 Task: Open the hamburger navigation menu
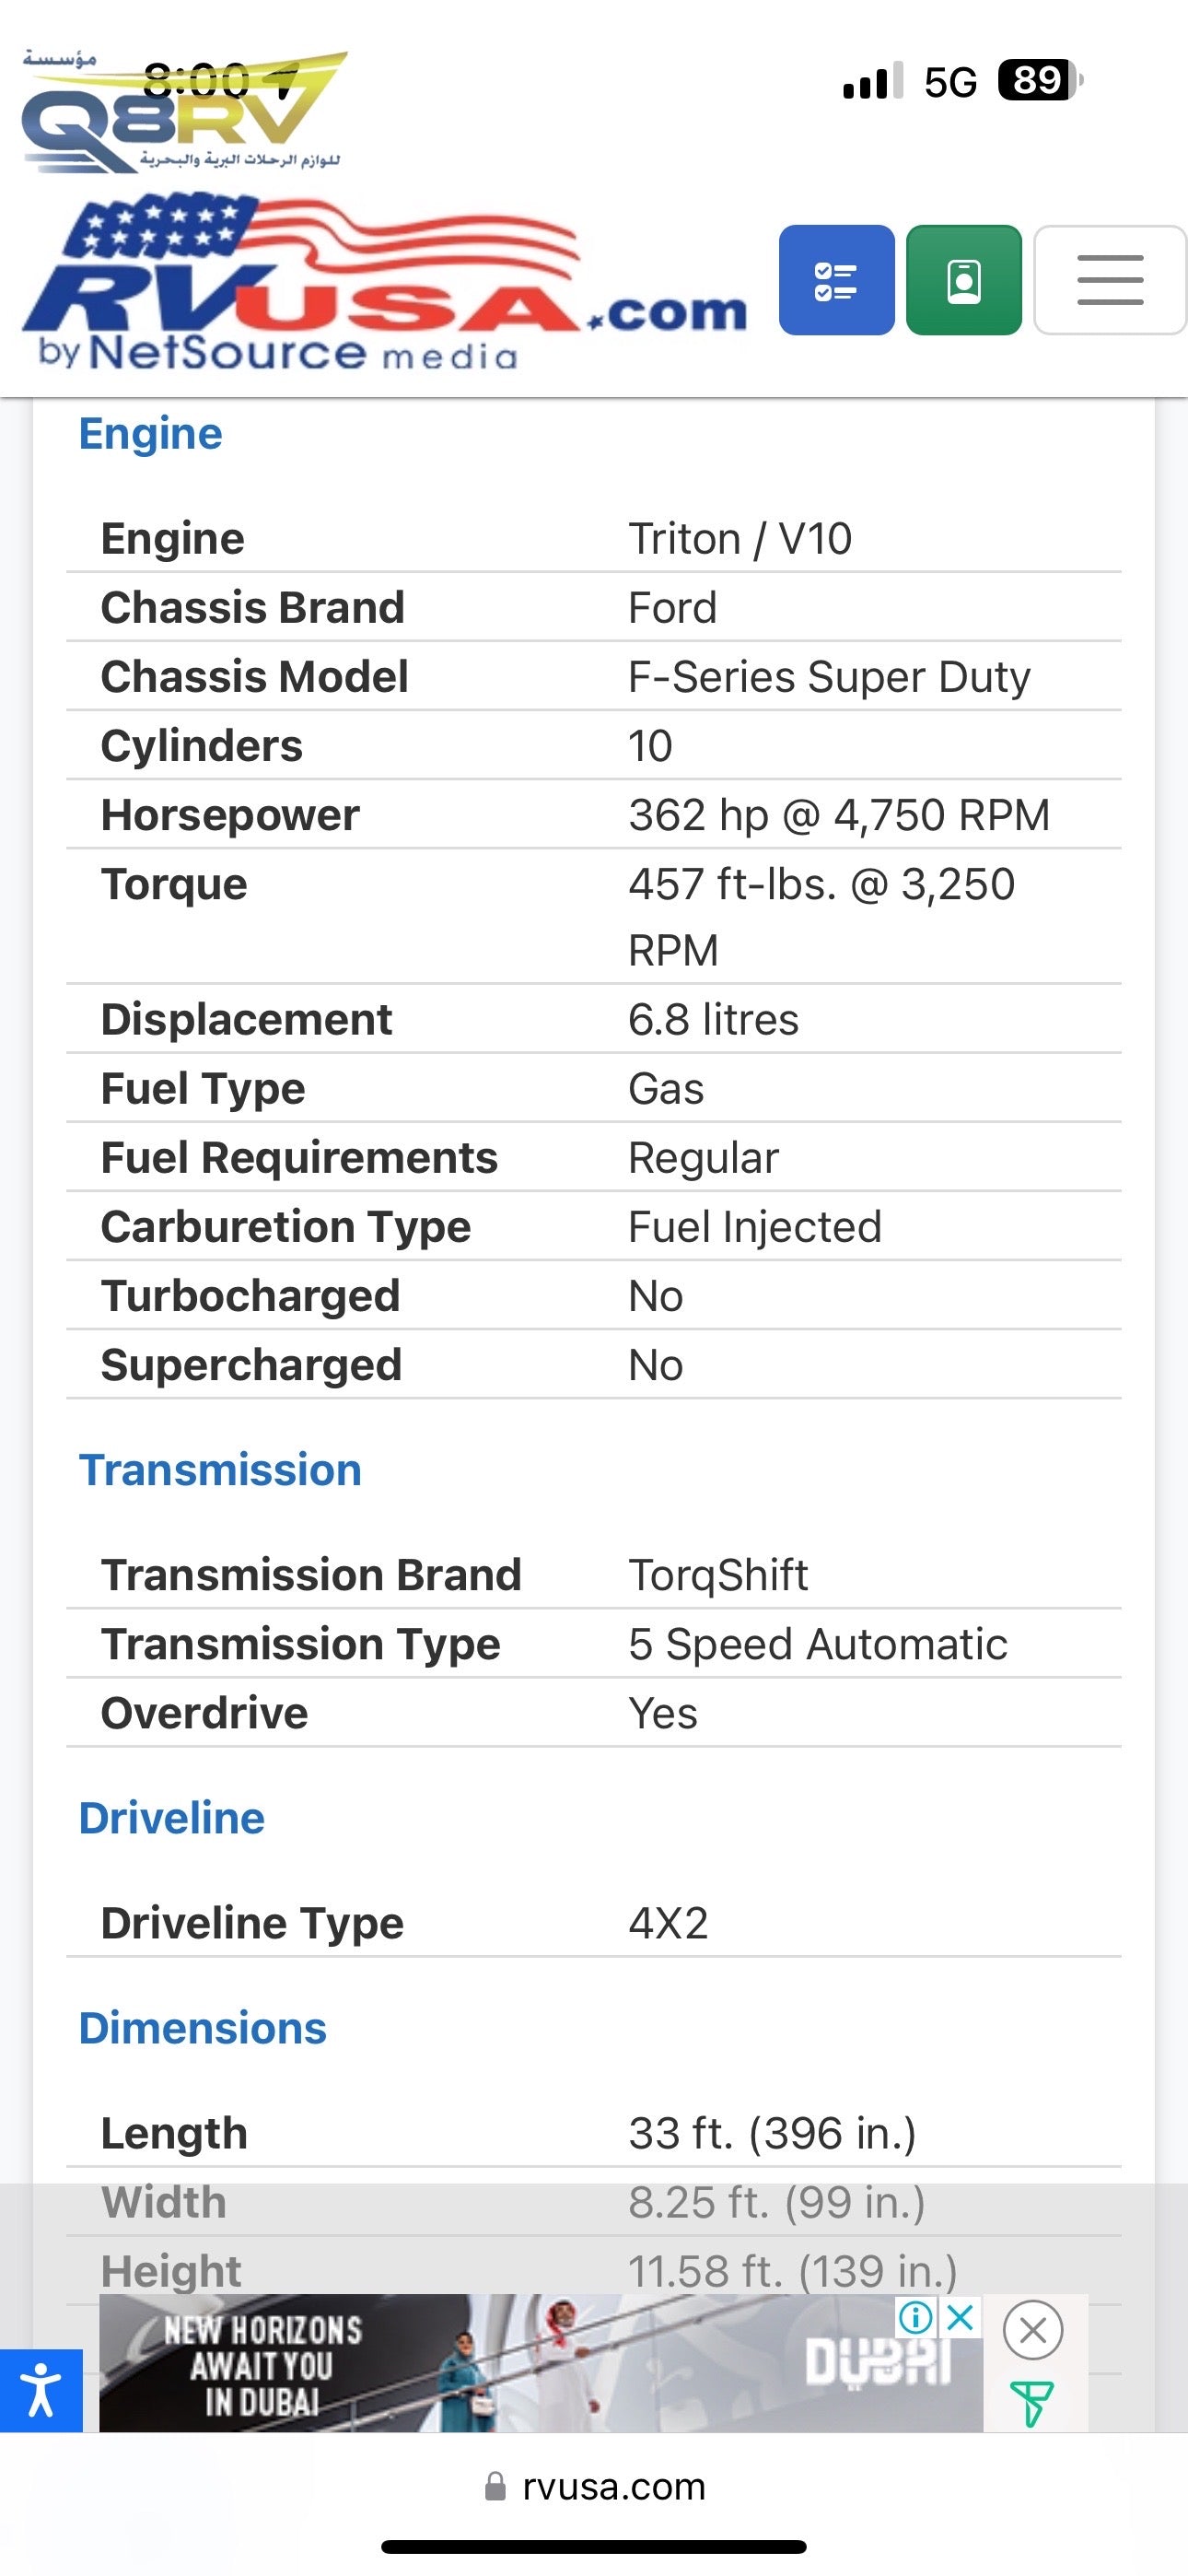1110,280
